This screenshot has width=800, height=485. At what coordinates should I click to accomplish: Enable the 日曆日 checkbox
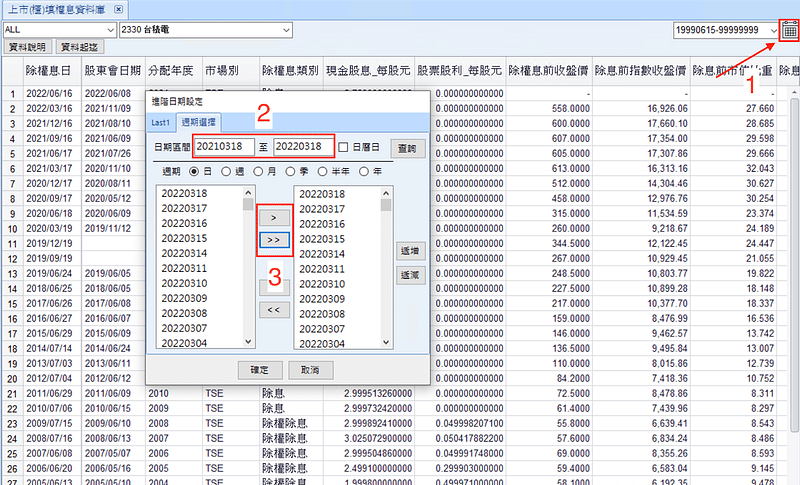(x=343, y=147)
